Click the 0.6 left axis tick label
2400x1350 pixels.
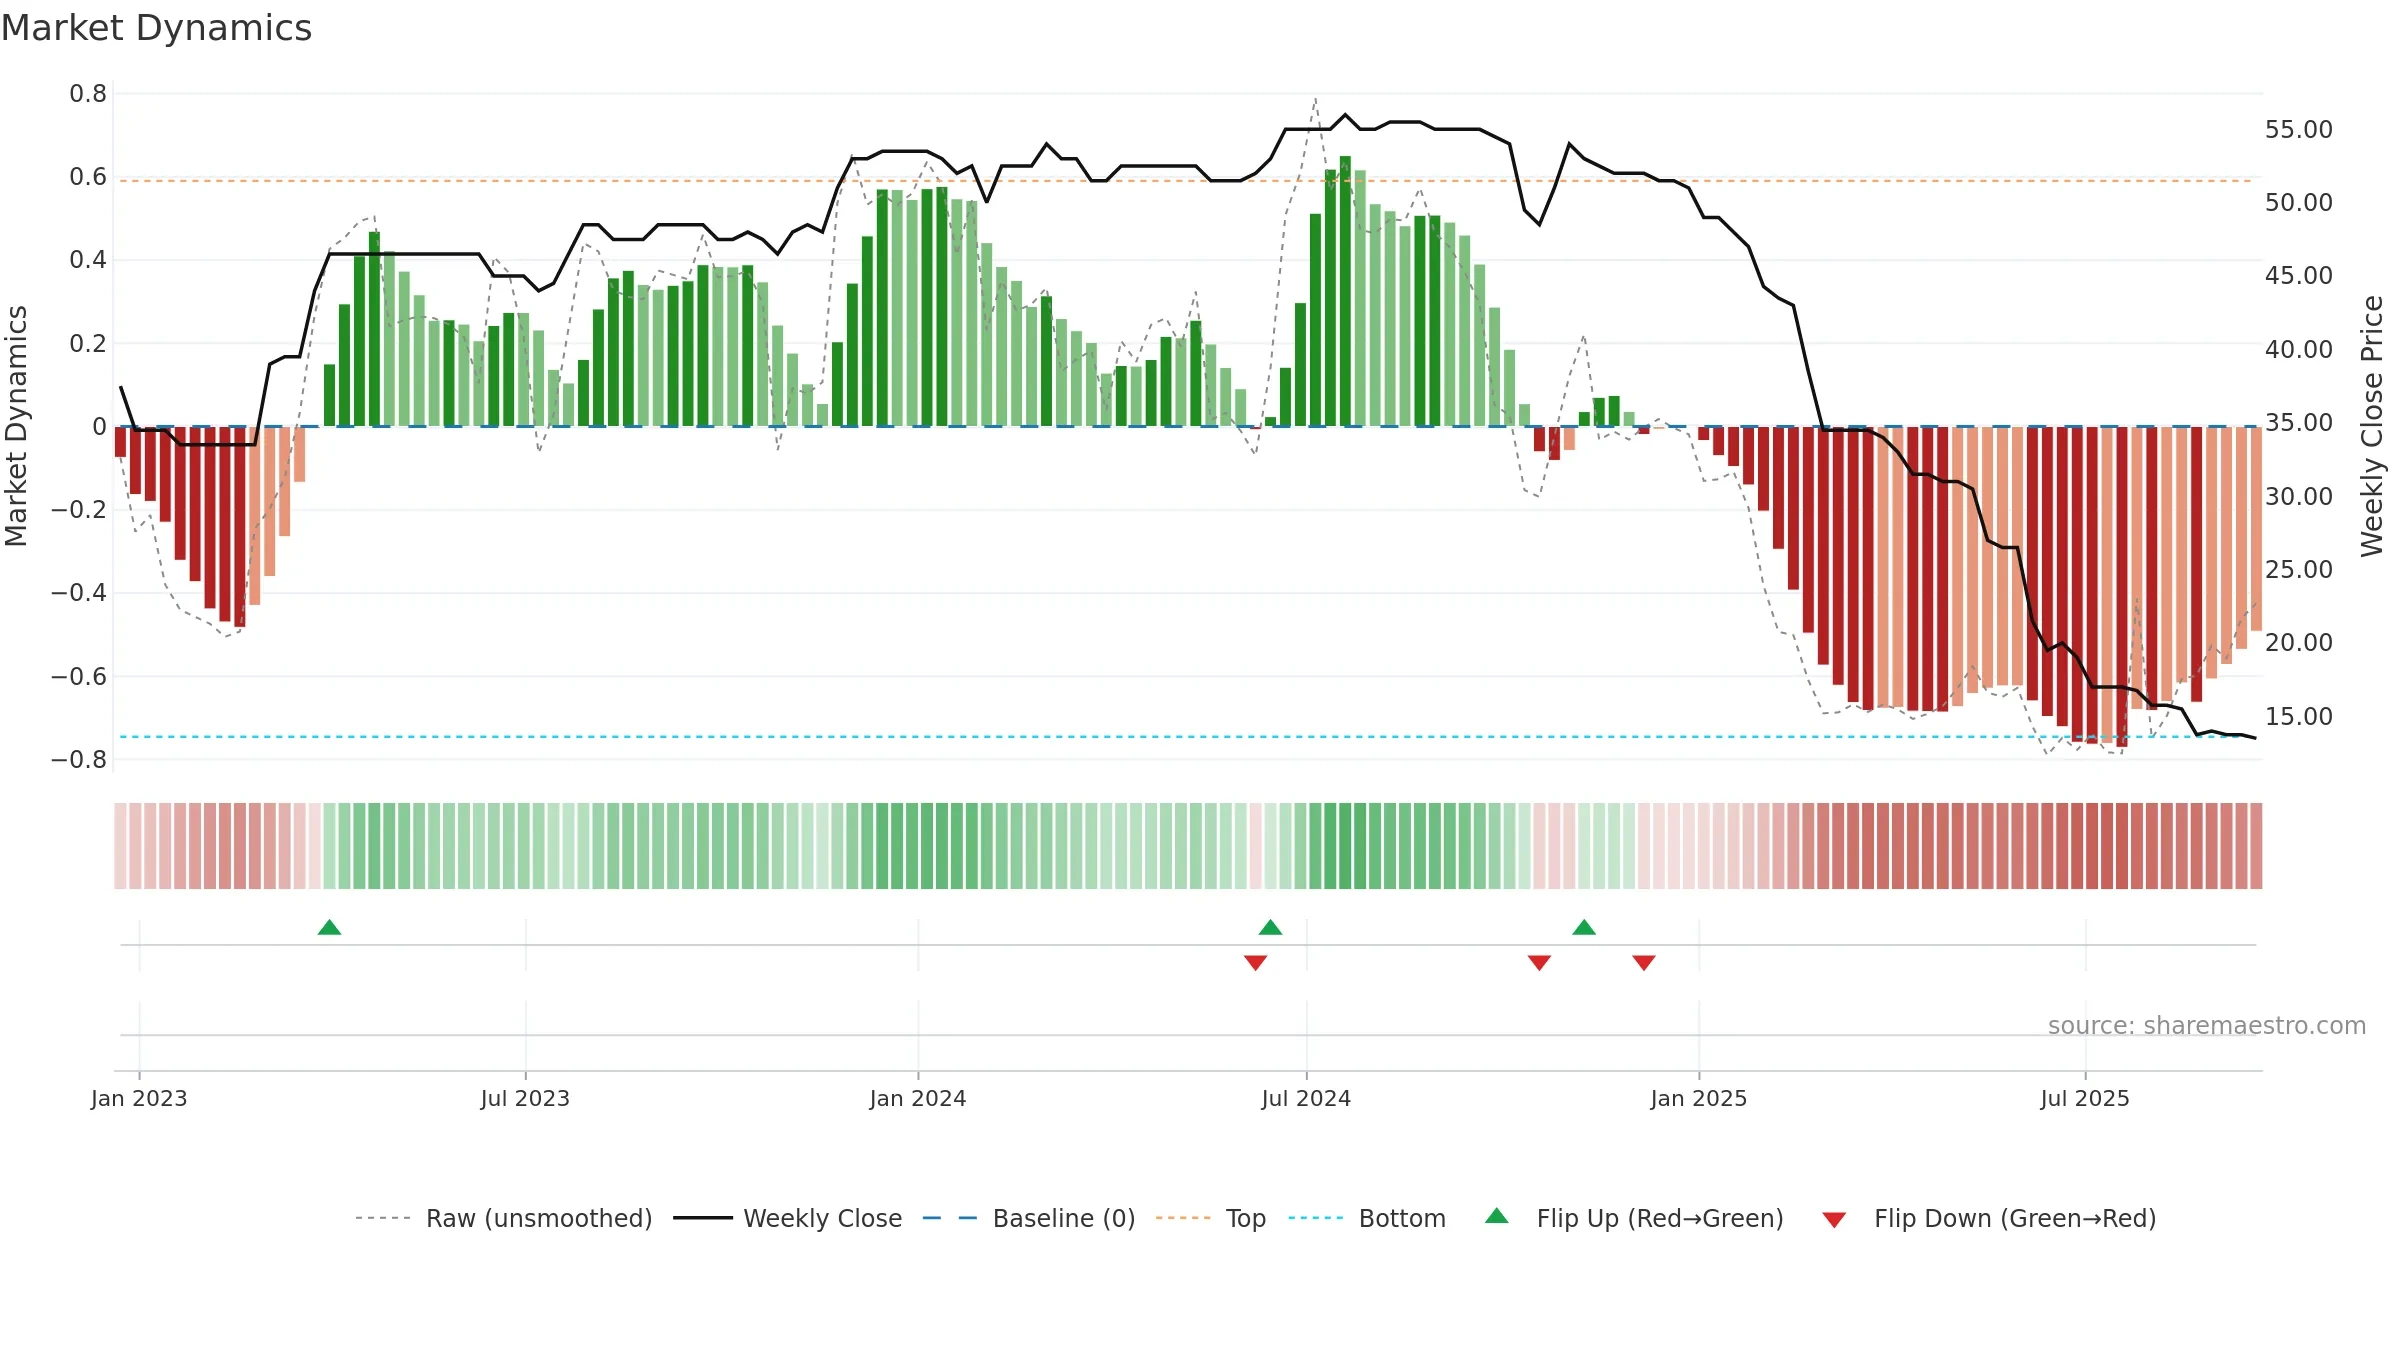pyautogui.click(x=88, y=177)
